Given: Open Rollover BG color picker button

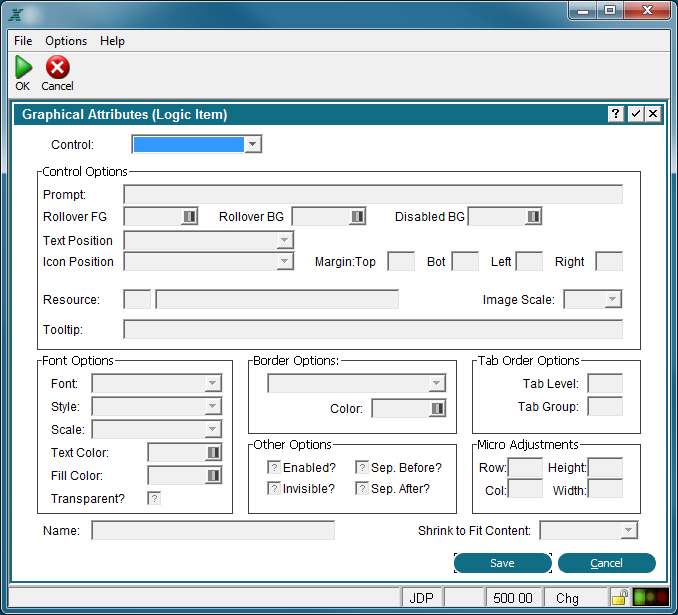Looking at the screenshot, I should click(x=357, y=216).
